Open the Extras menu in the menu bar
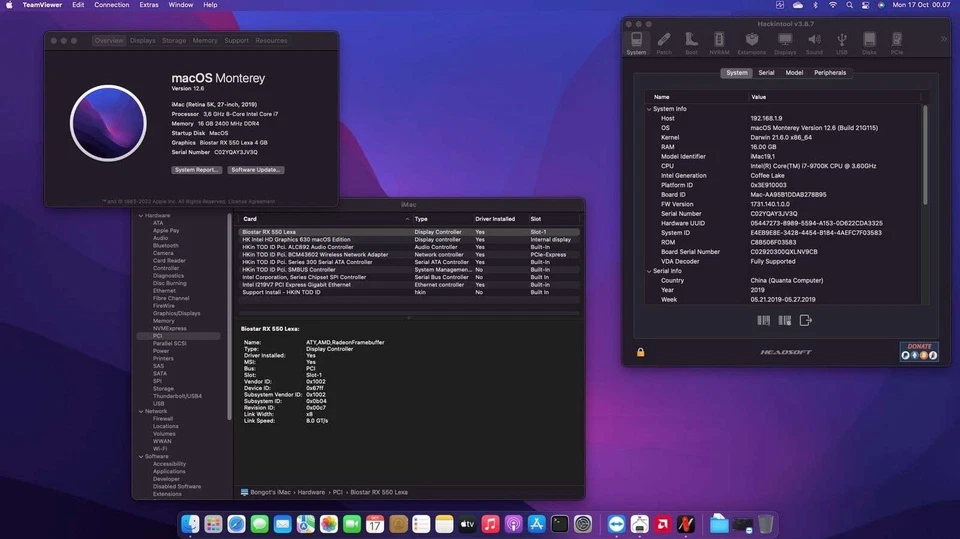960x539 pixels. click(x=149, y=5)
